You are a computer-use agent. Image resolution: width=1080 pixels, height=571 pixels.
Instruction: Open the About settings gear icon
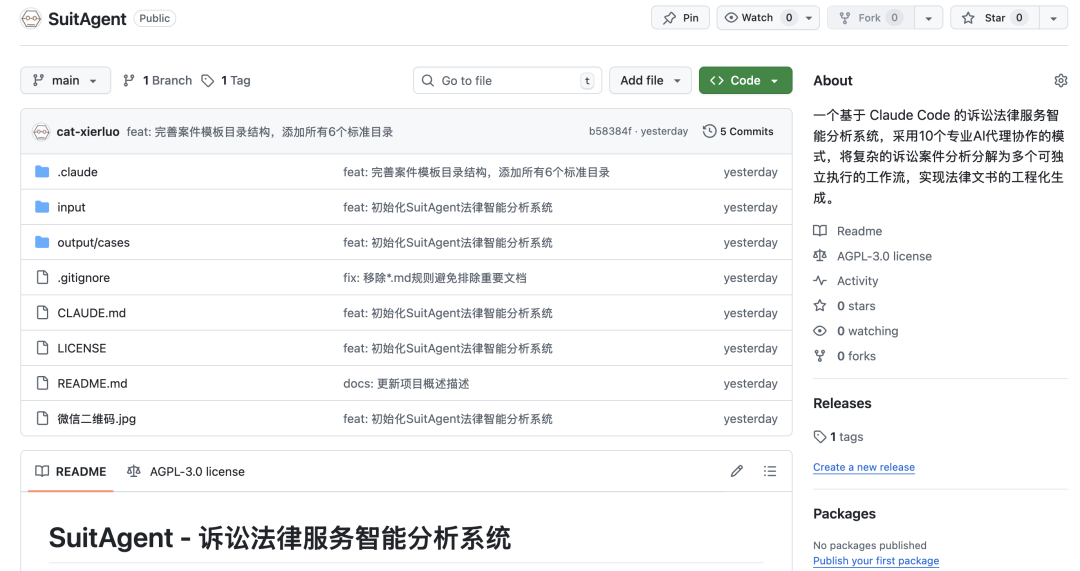coord(1060,81)
